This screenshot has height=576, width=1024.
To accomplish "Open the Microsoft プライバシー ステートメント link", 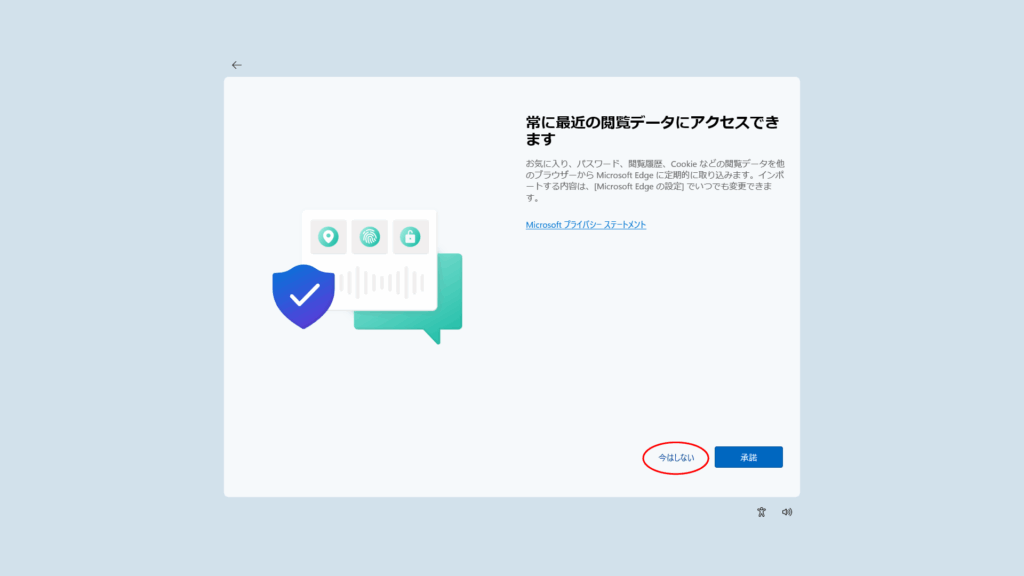I will pos(586,225).
